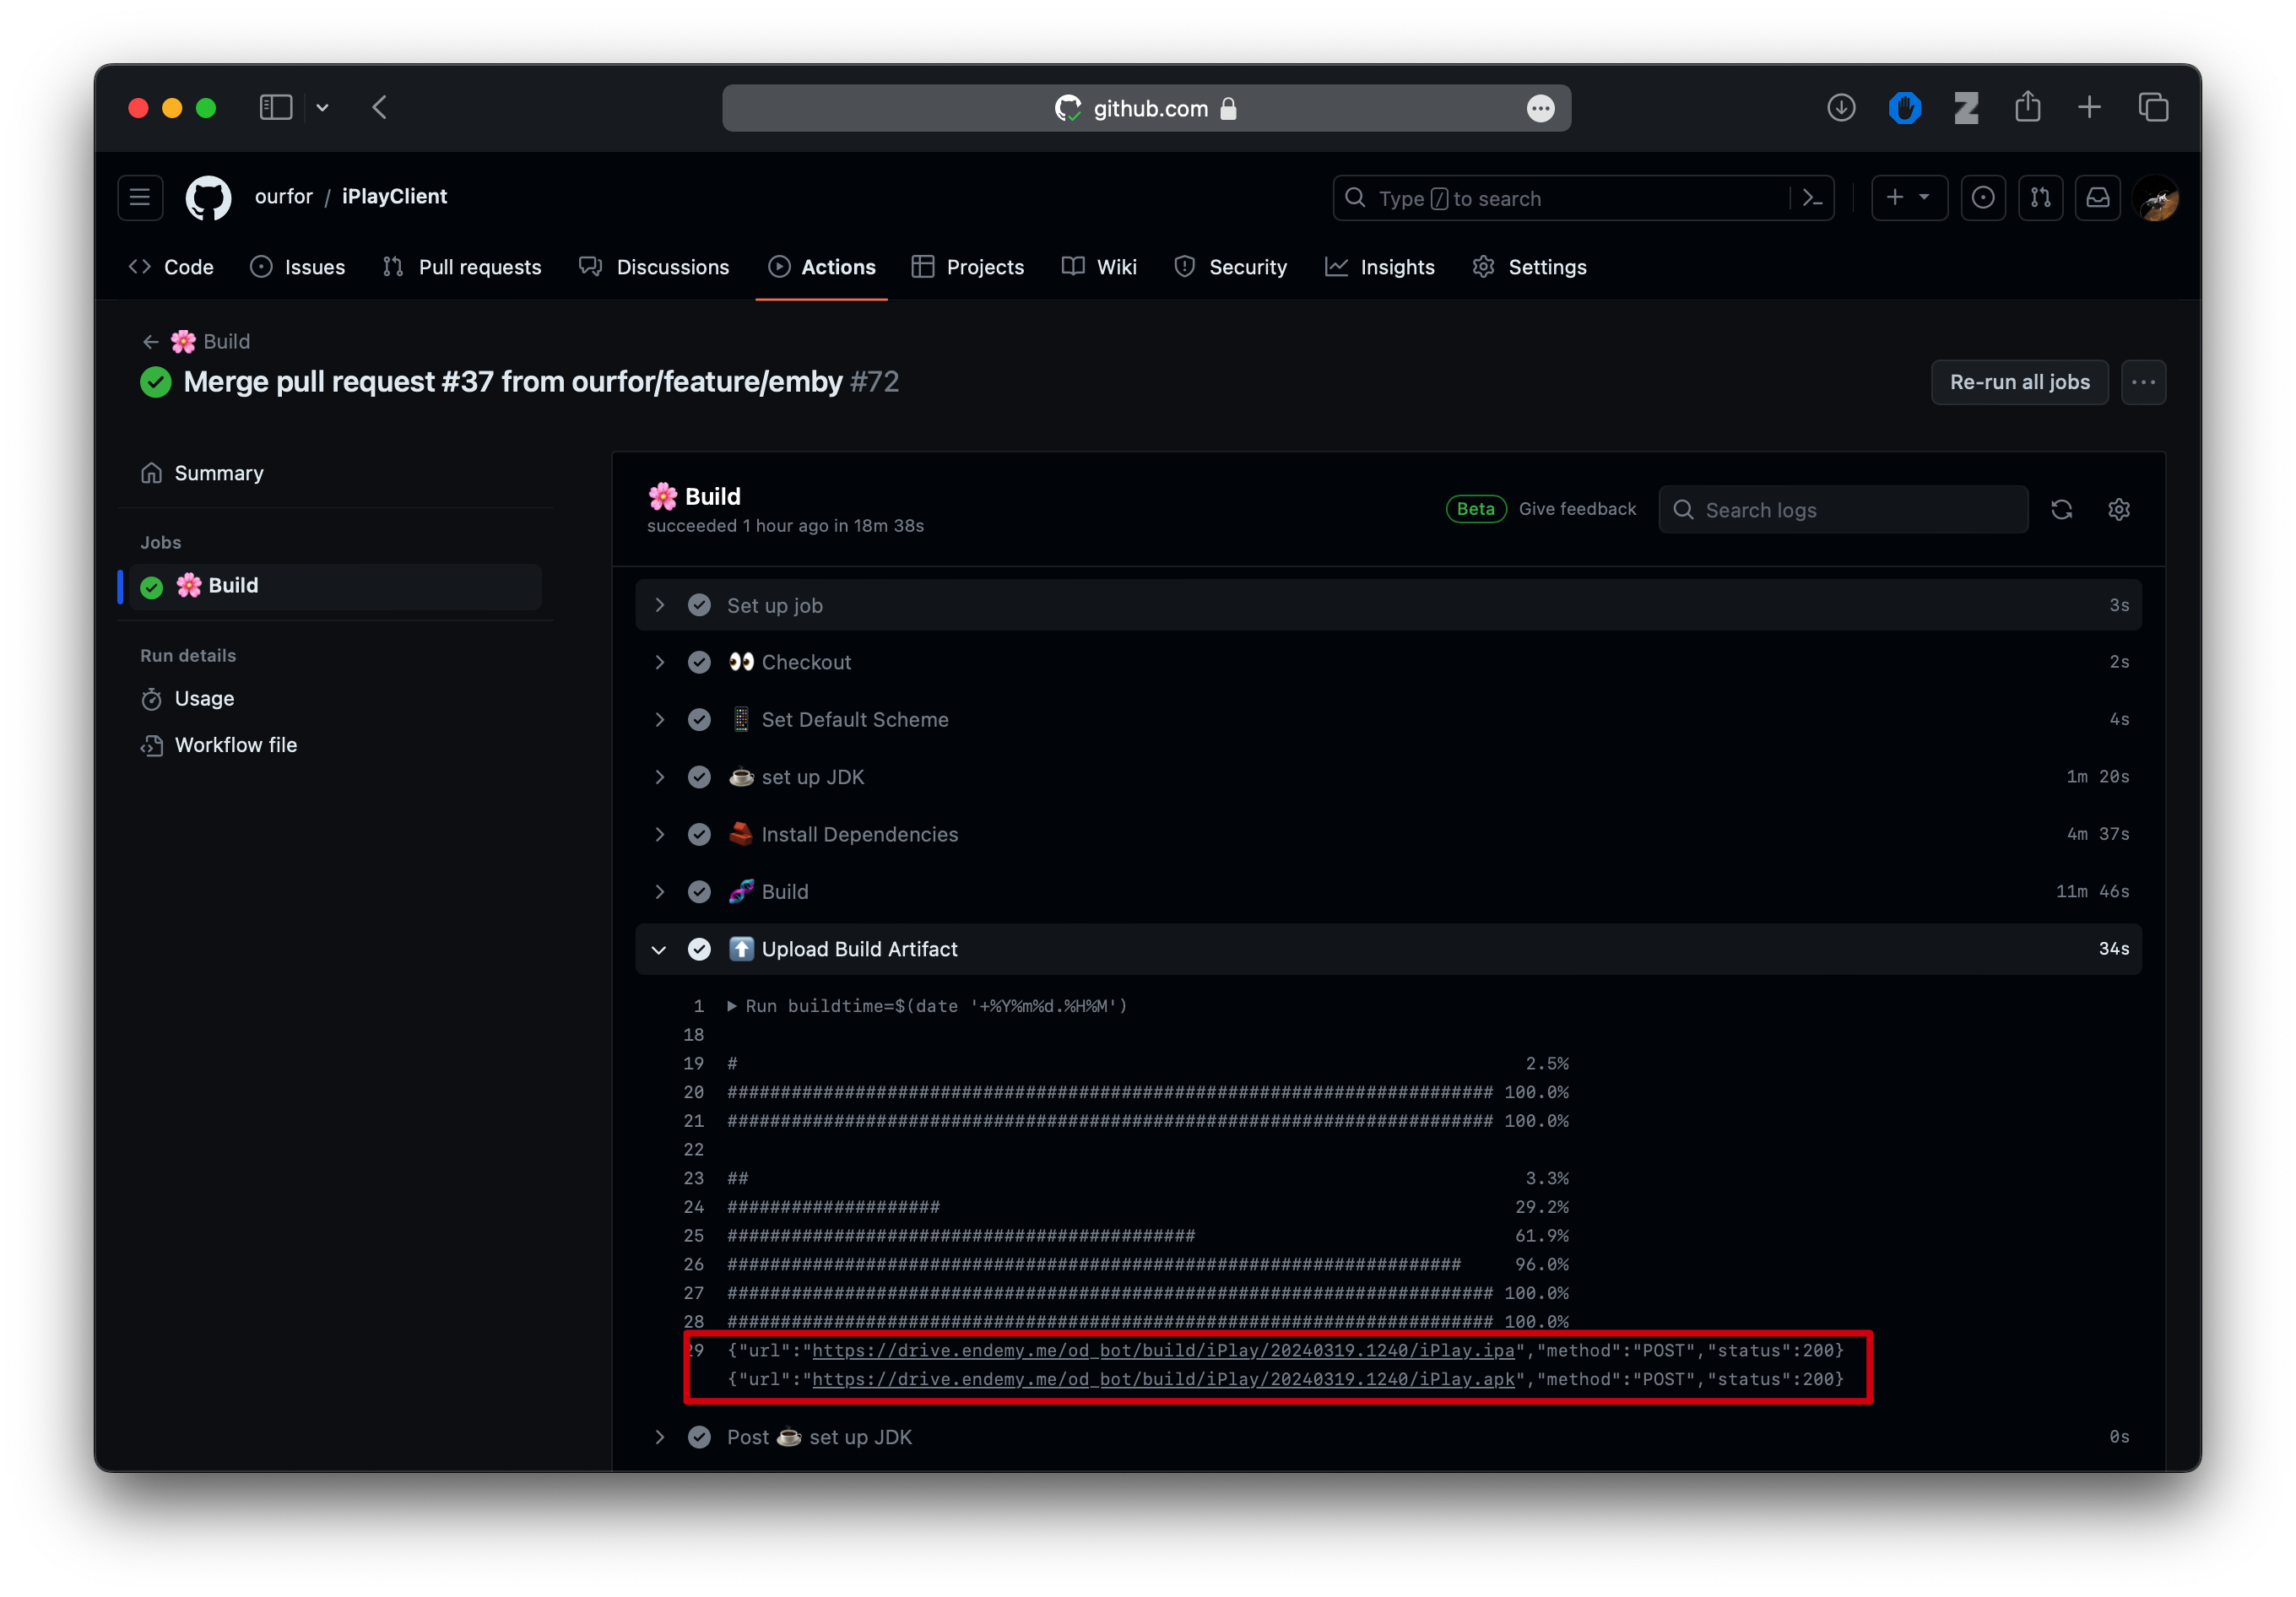Open the hamburger navigation menu
Image resolution: width=2296 pixels, height=1597 pixels.
(140, 197)
